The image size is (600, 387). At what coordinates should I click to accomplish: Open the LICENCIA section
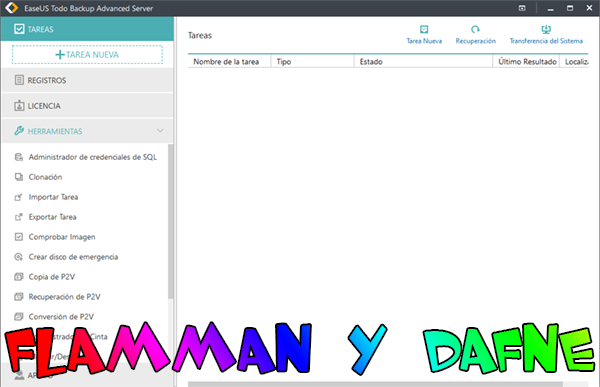87,106
